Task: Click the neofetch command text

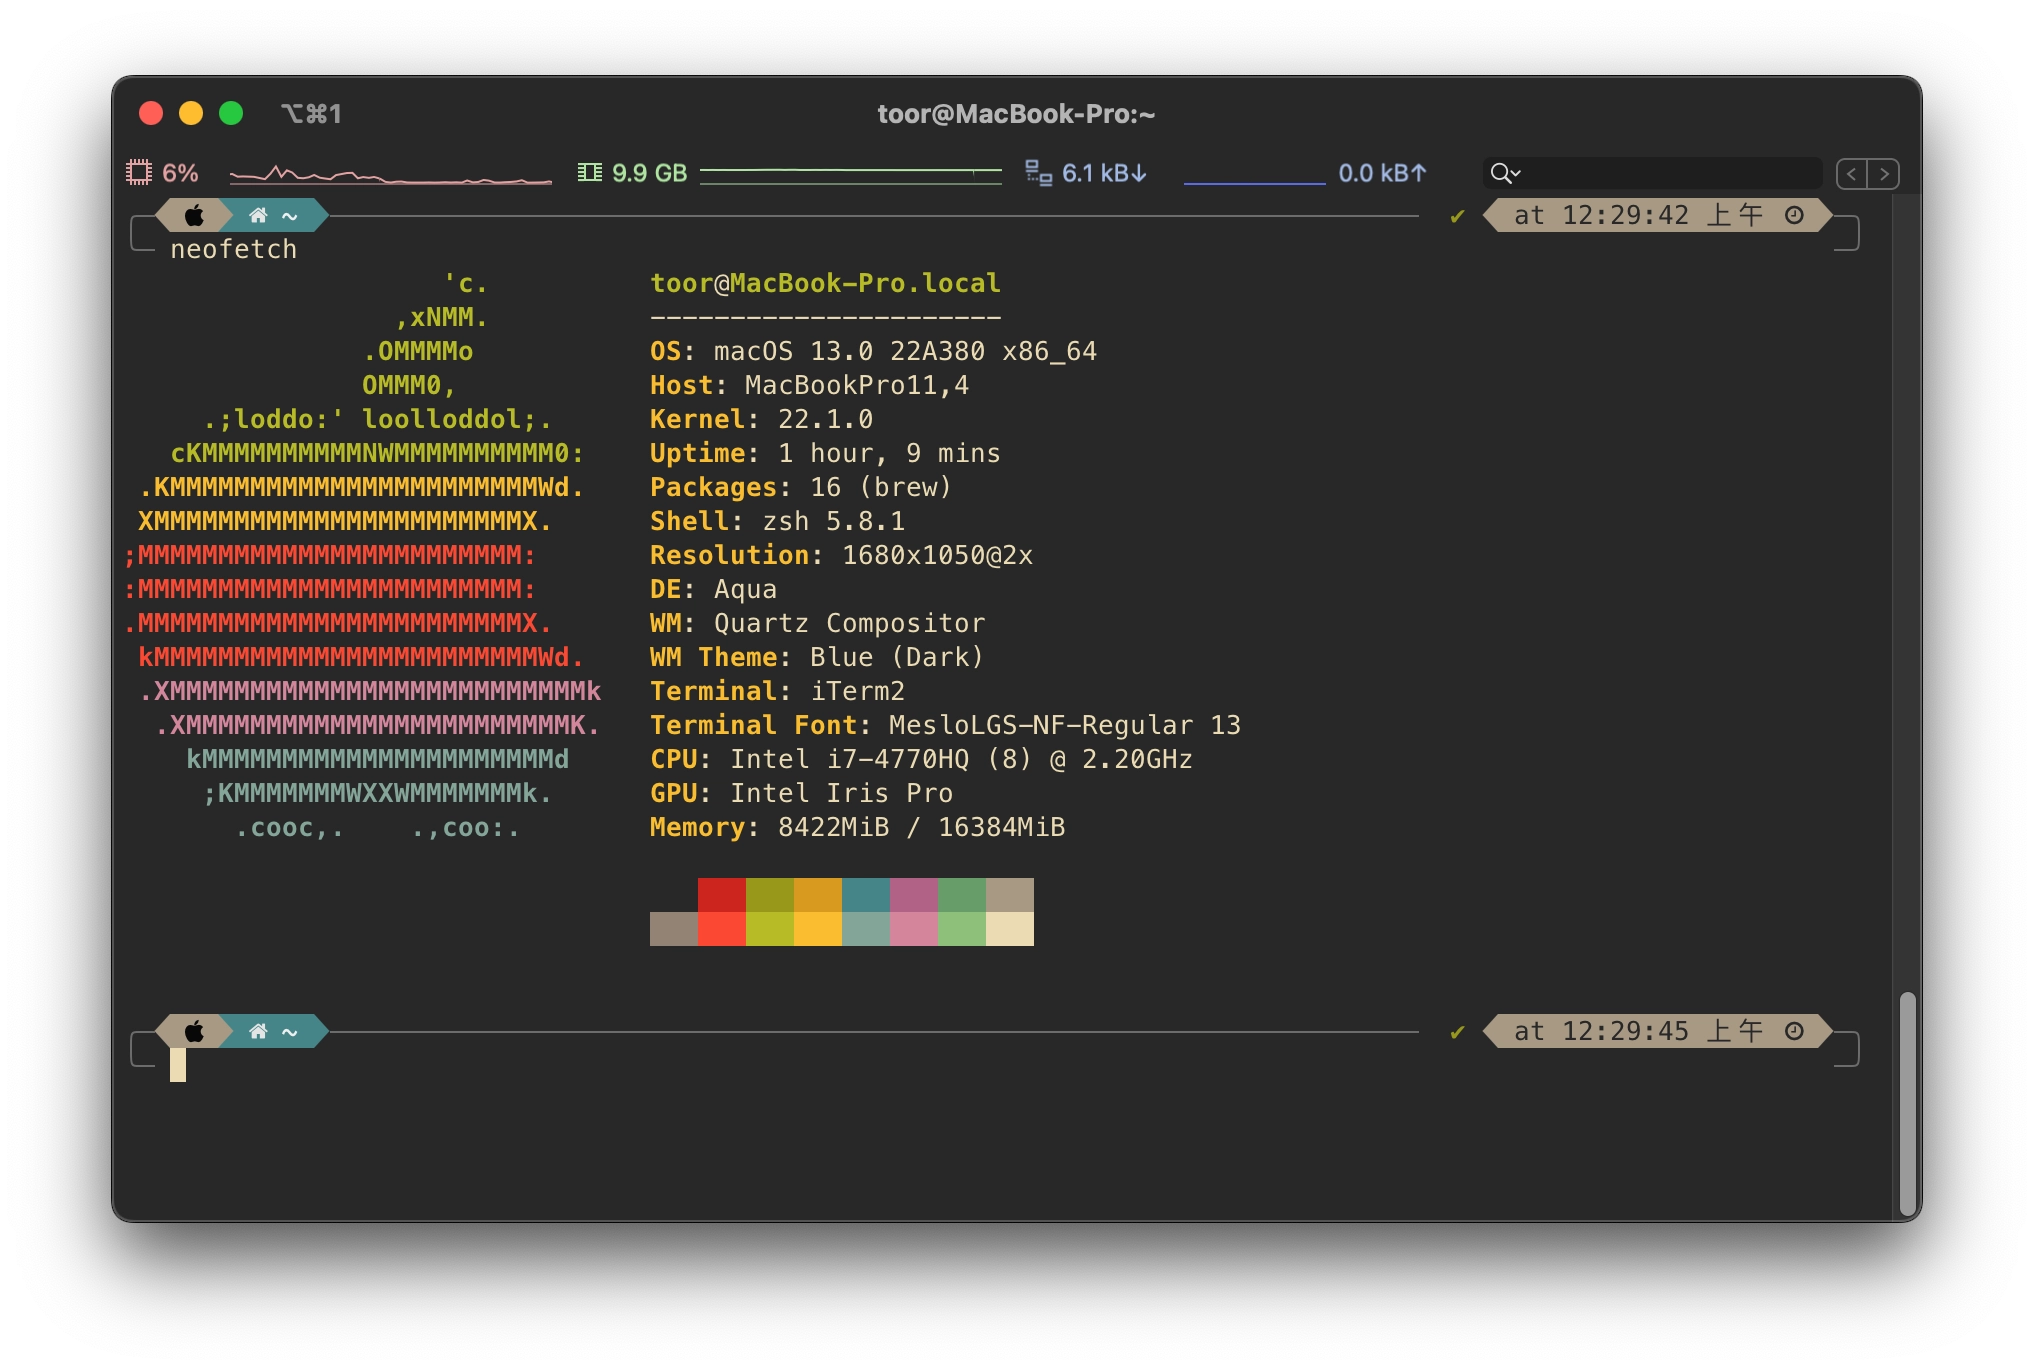Action: pyautogui.click(x=233, y=249)
